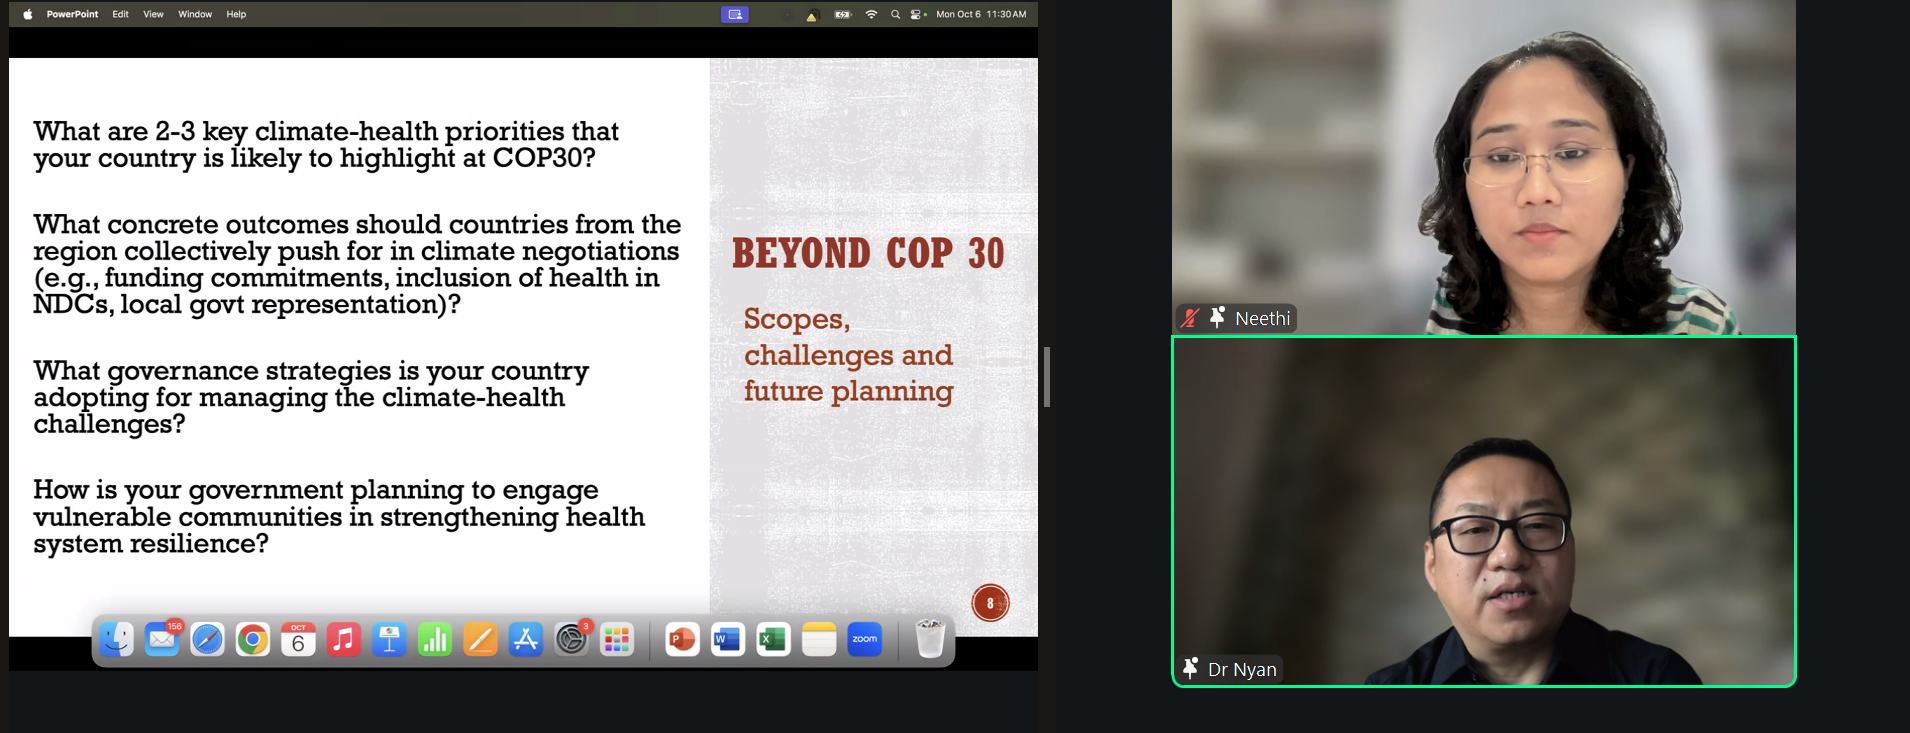Open Spotlight search in menu bar
This screenshot has width=1910, height=733.
895,14
